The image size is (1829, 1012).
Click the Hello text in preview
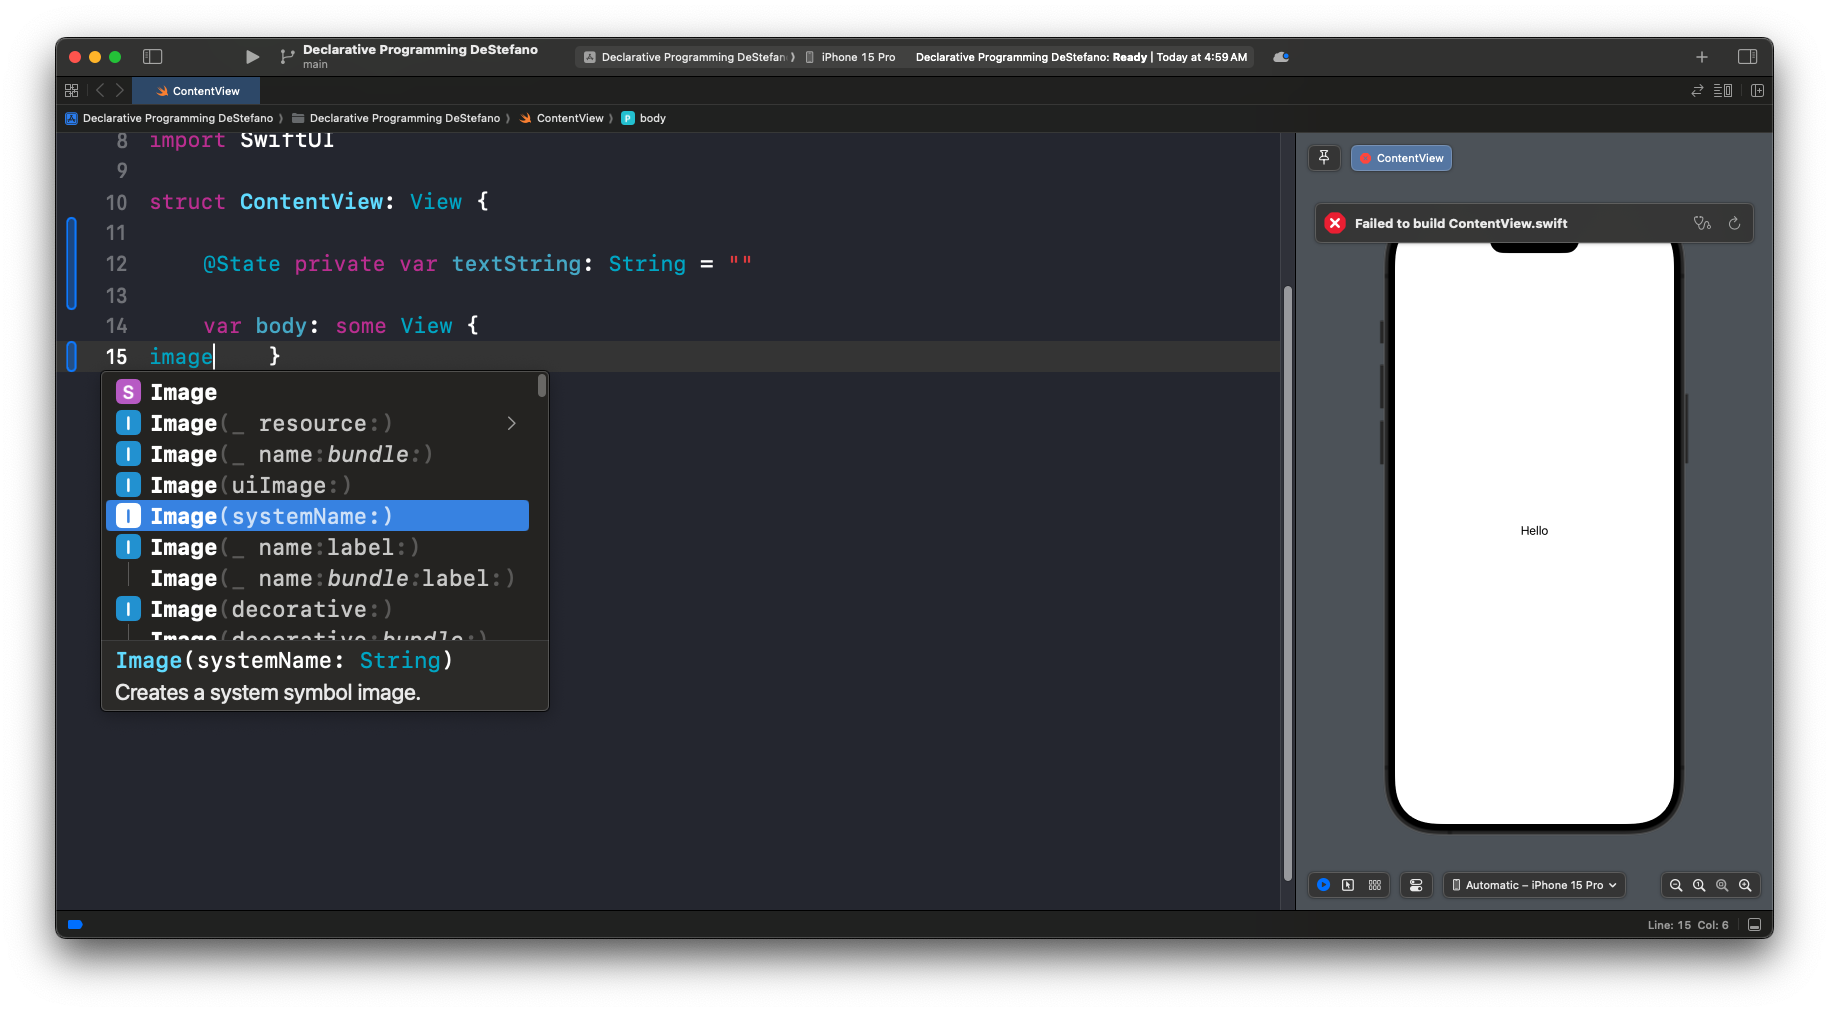pos(1534,531)
